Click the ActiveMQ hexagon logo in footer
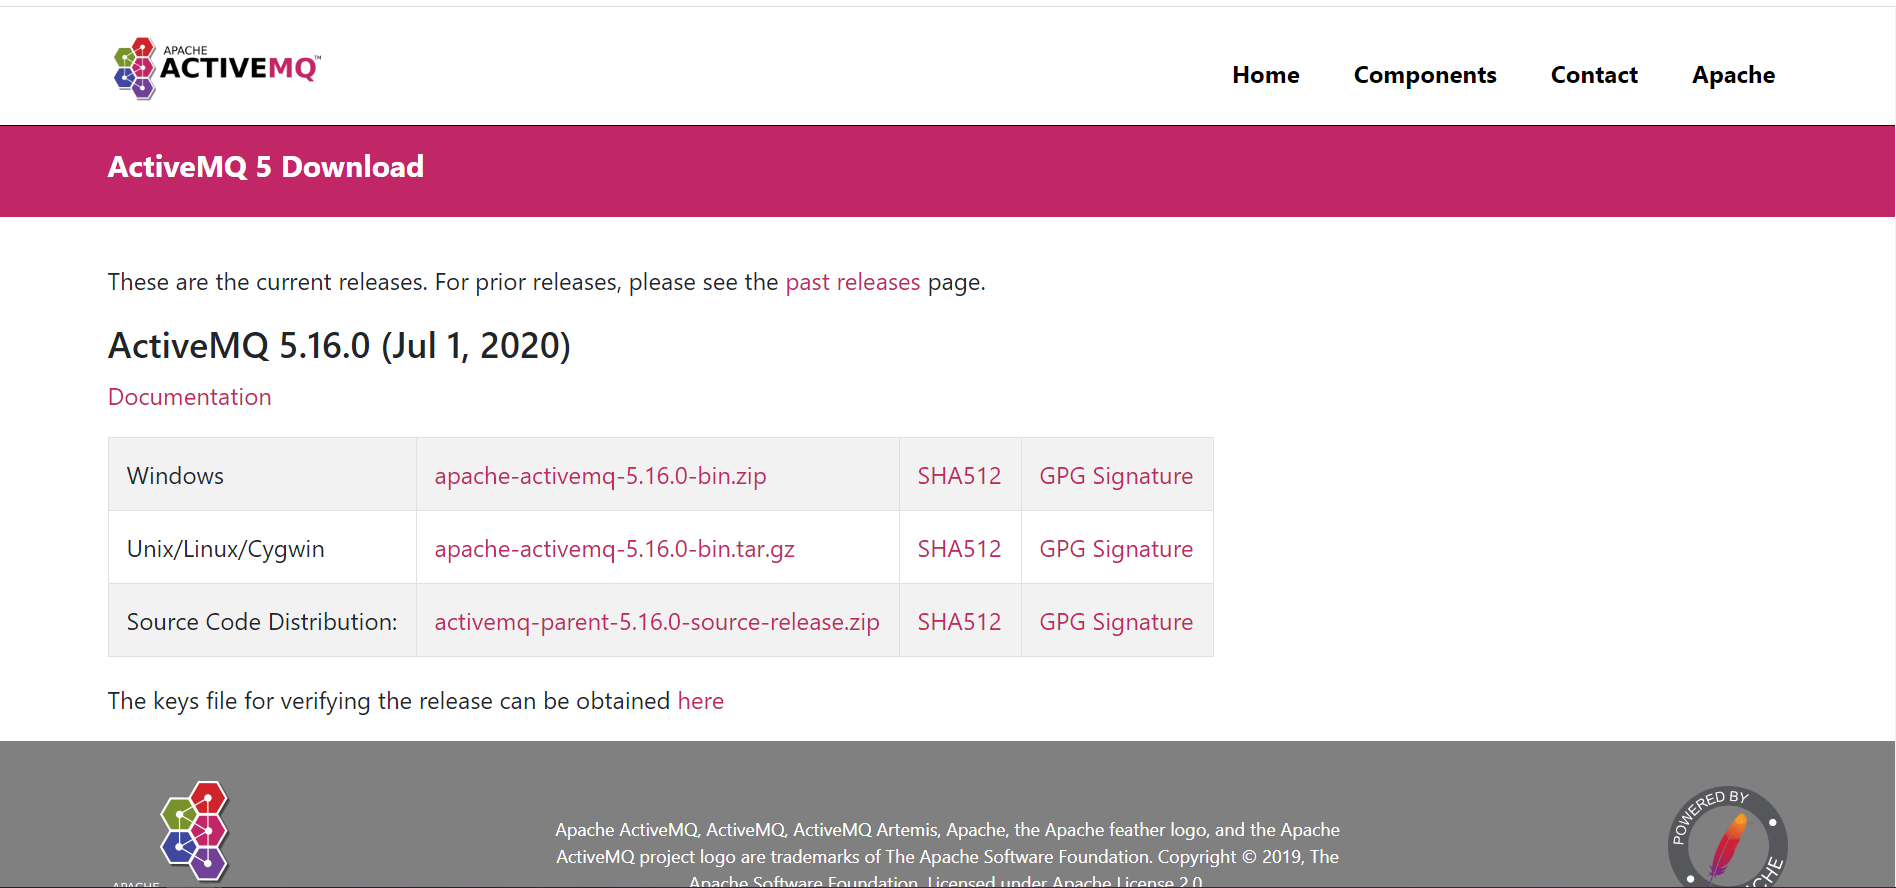This screenshot has height=888, width=1896. pyautogui.click(x=195, y=832)
